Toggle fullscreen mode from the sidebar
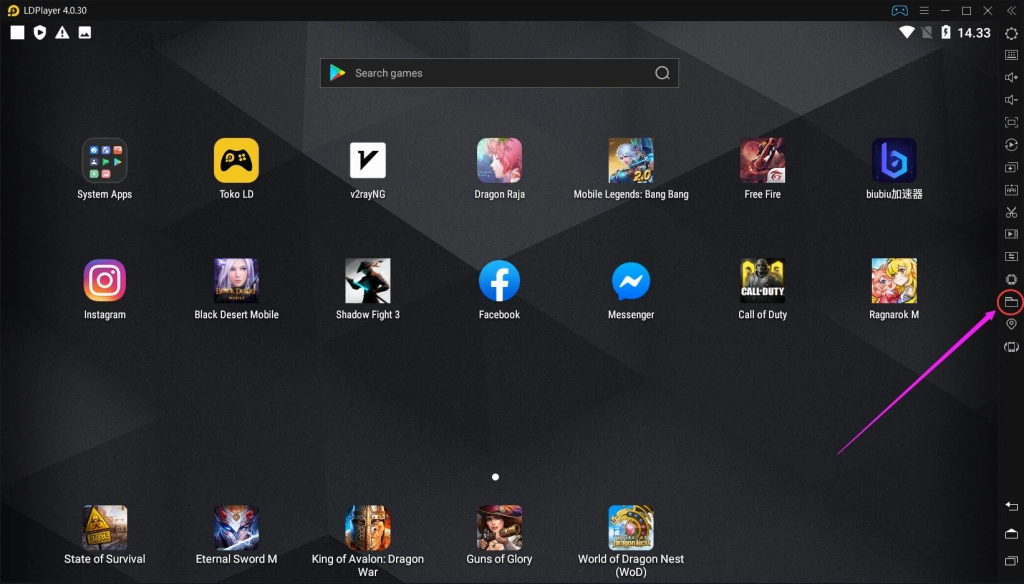The width and height of the screenshot is (1024, 584). [x=1011, y=122]
